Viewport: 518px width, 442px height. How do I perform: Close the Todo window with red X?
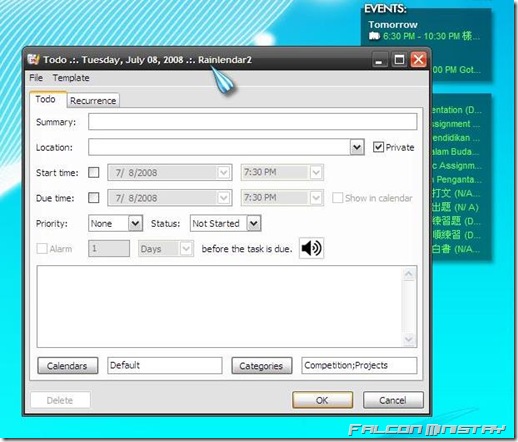click(x=418, y=60)
